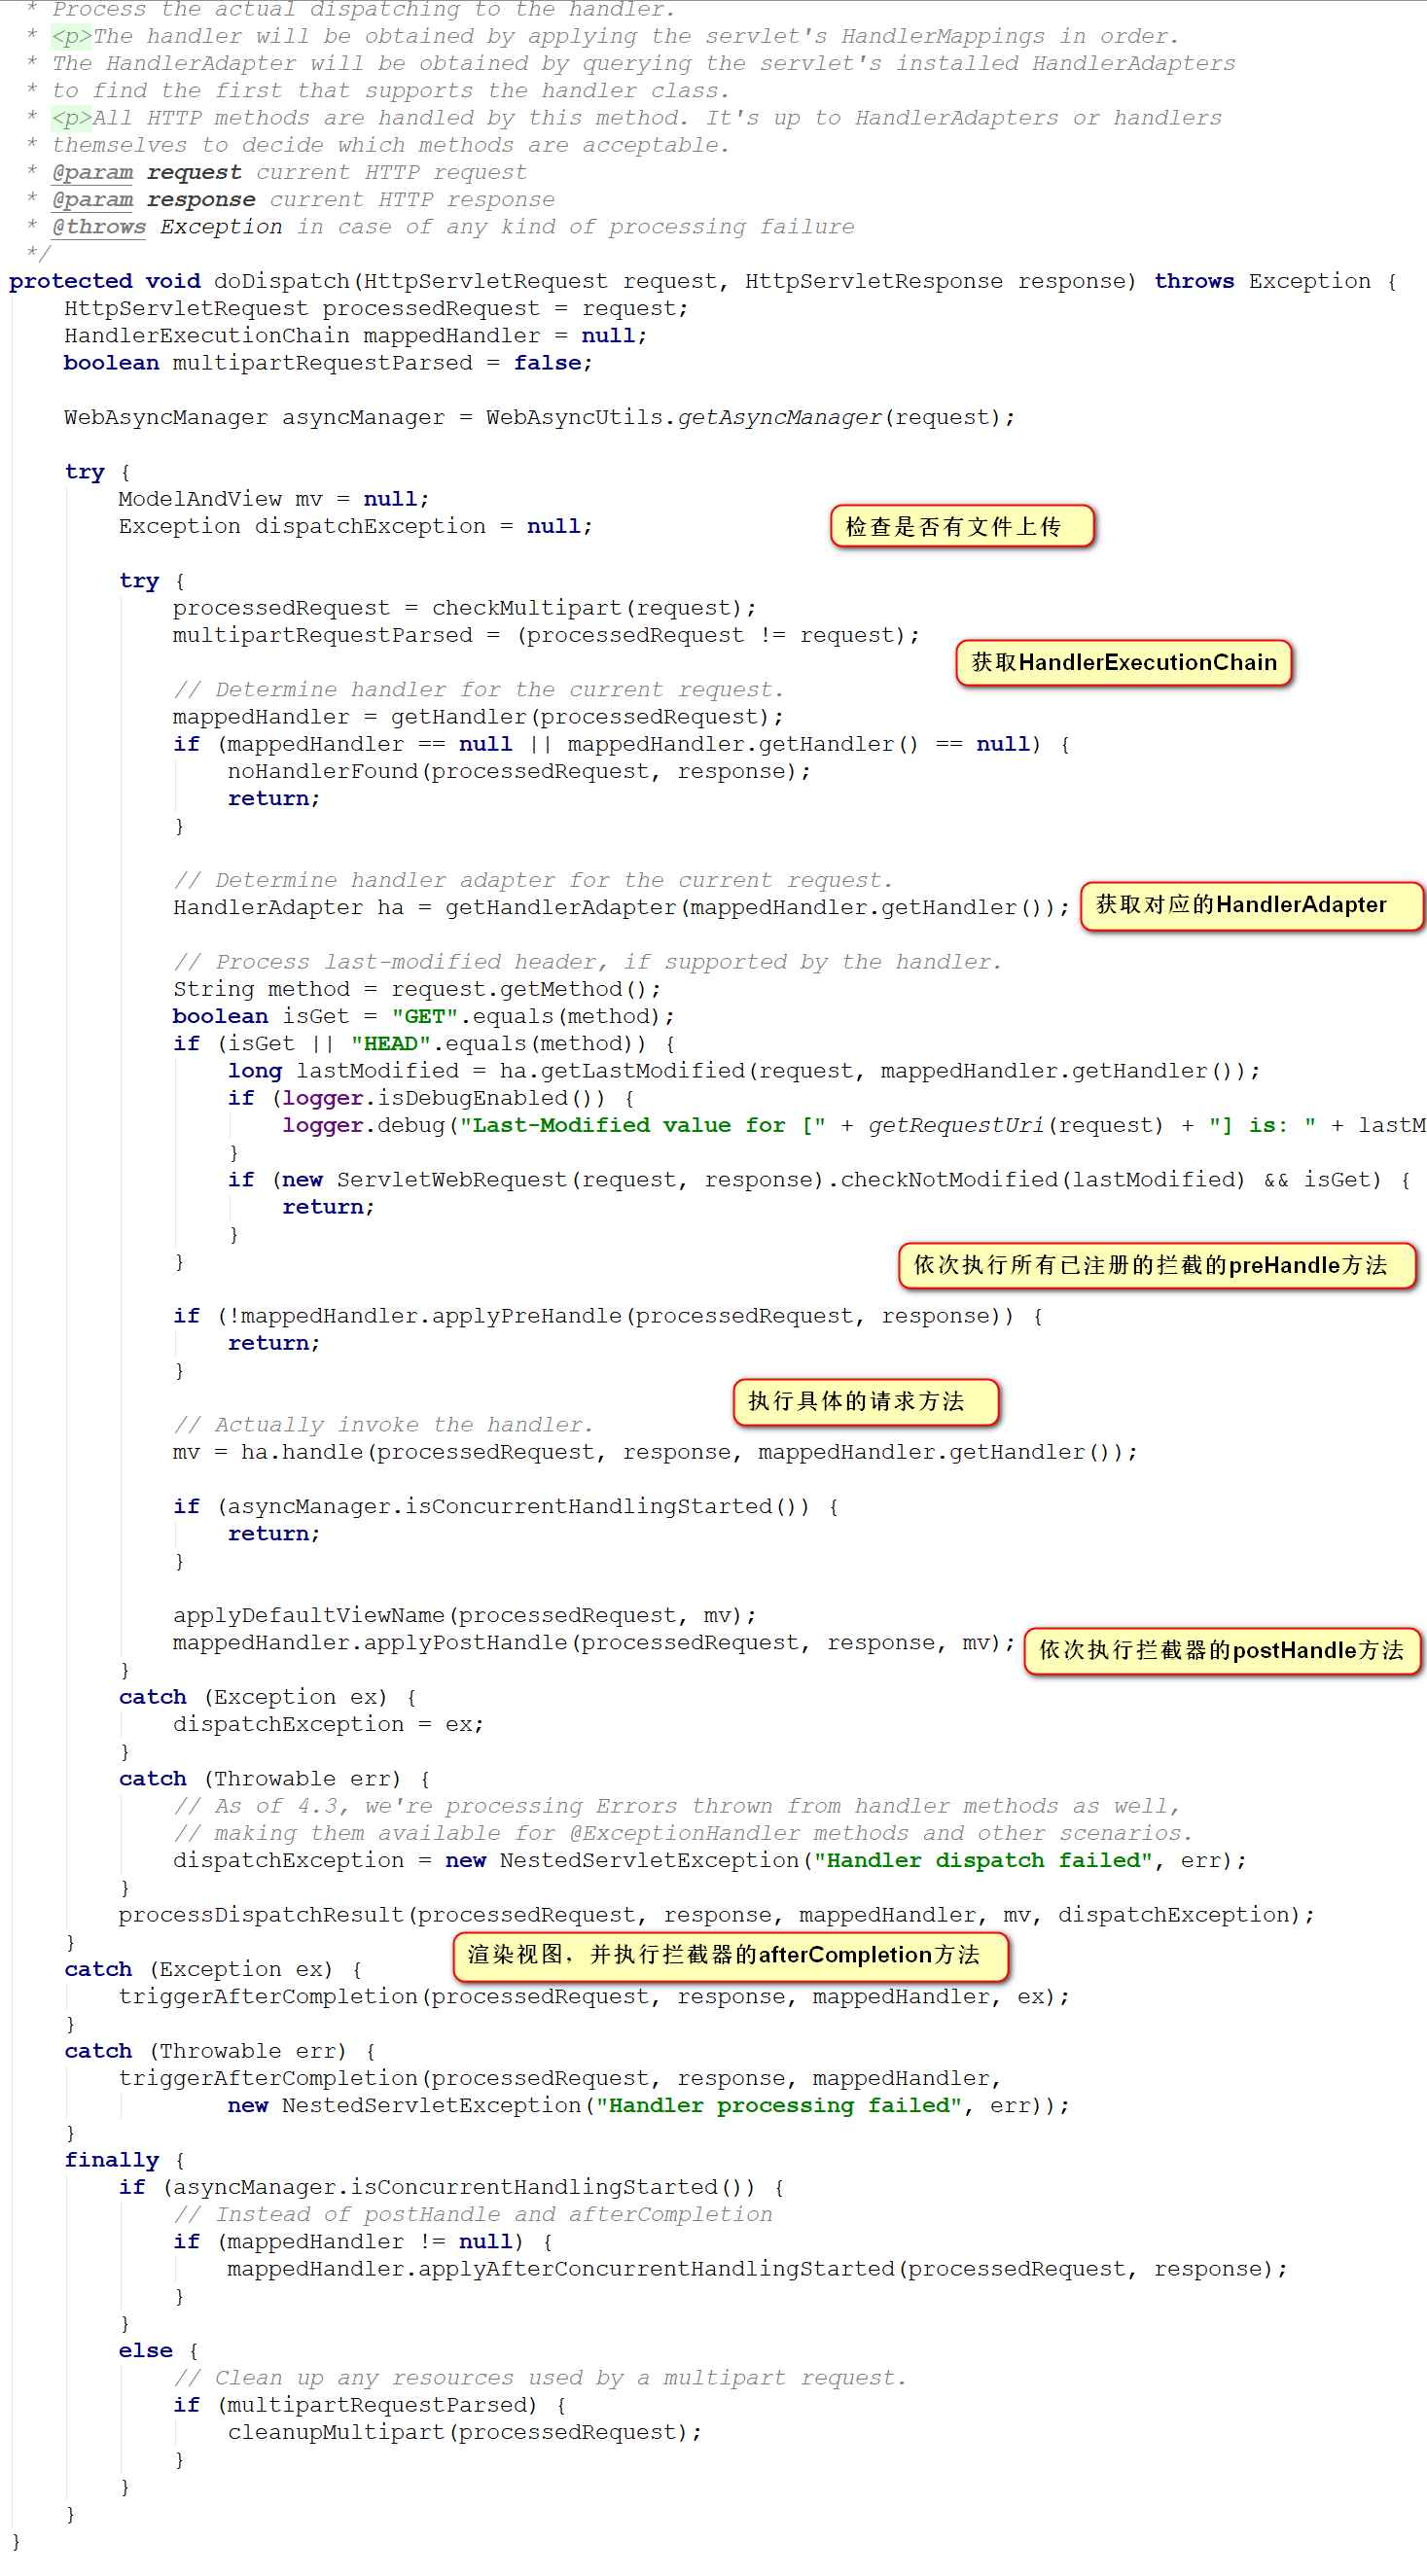Click the noHandlerFound method call
Image resolution: width=1427 pixels, height=2576 pixels.
point(322,771)
